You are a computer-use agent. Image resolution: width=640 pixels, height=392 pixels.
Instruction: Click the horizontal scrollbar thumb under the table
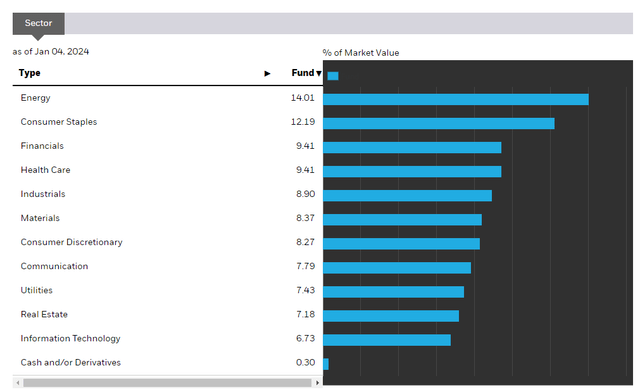tap(167, 383)
